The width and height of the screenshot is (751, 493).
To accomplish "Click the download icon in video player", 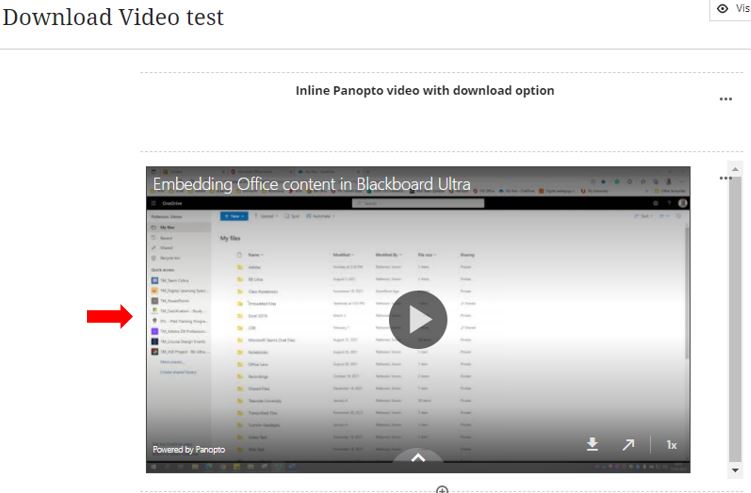I will [592, 444].
